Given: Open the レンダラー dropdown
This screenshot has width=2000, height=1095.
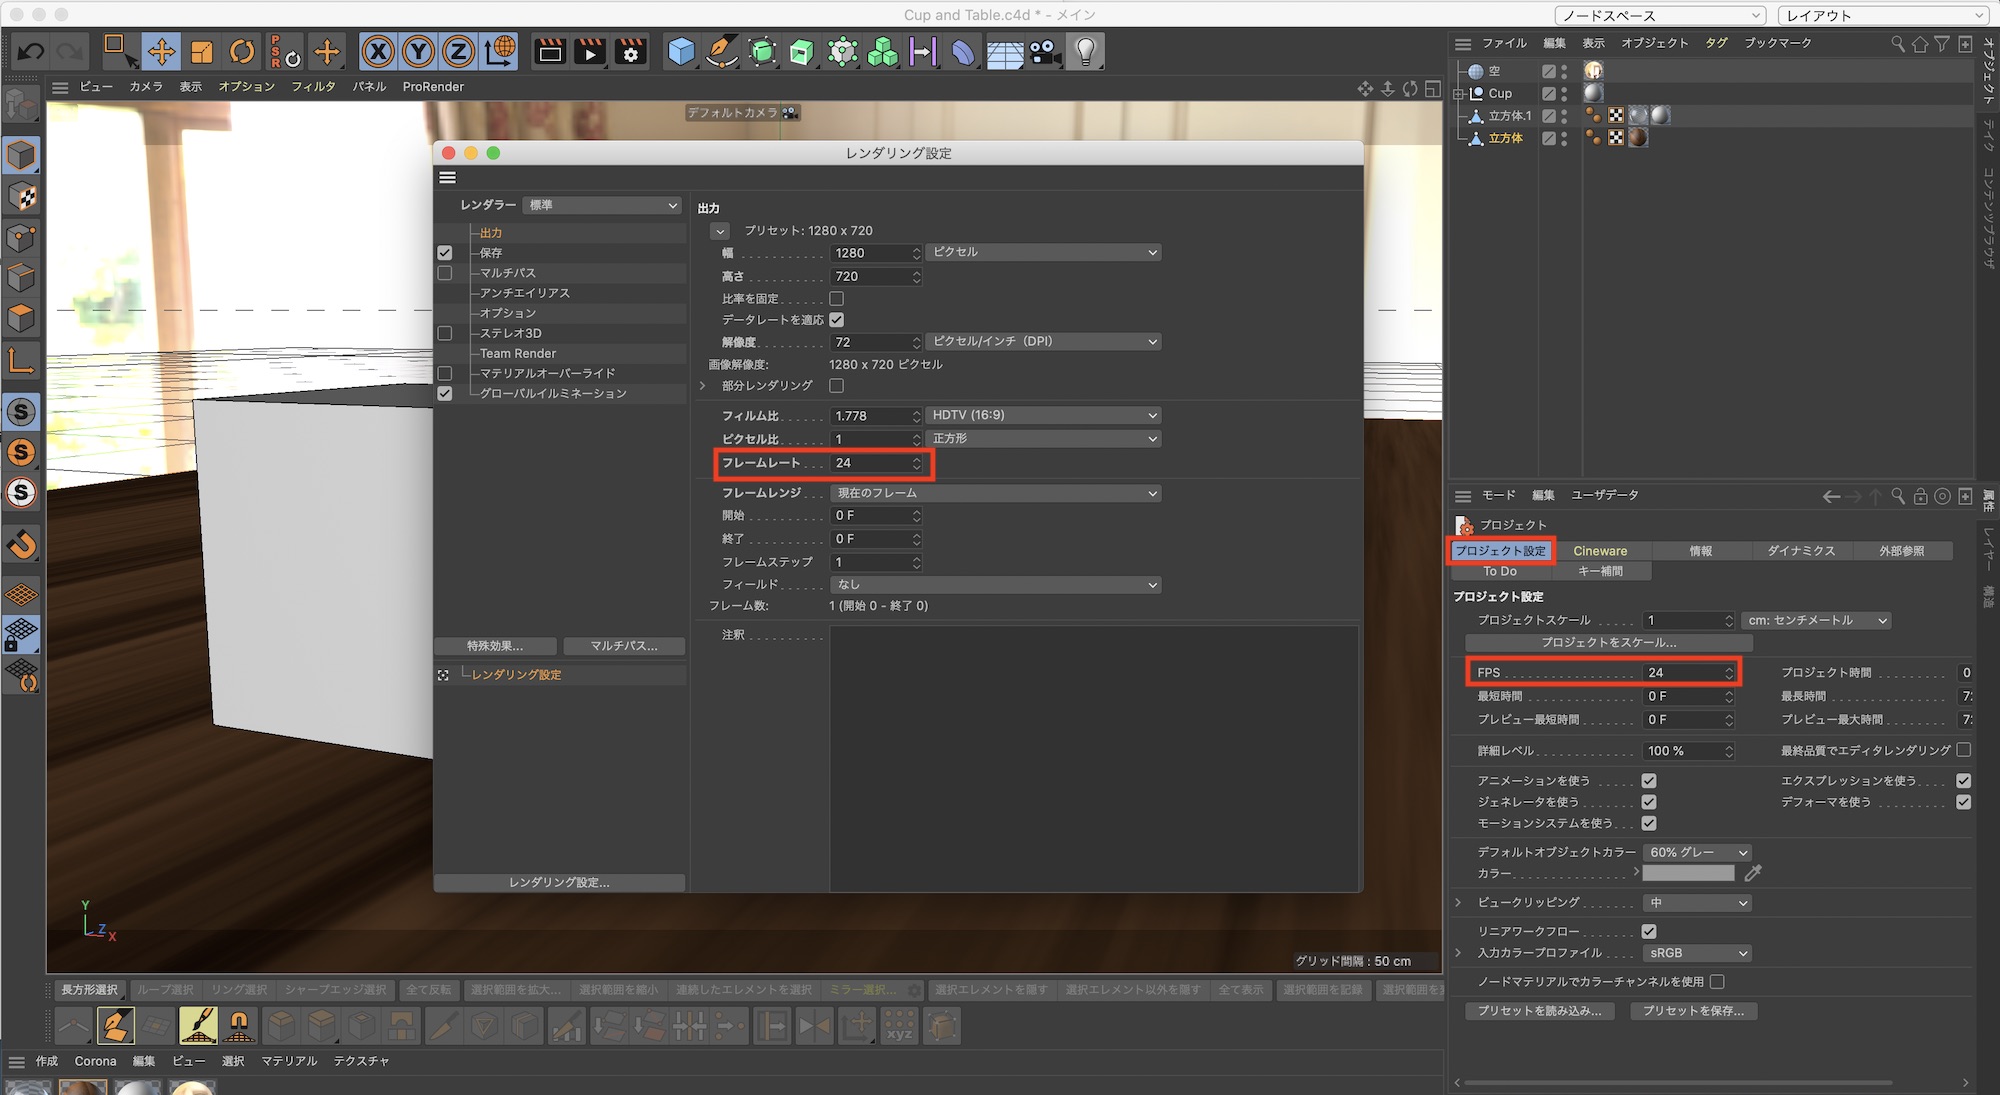Looking at the screenshot, I should pos(602,205).
